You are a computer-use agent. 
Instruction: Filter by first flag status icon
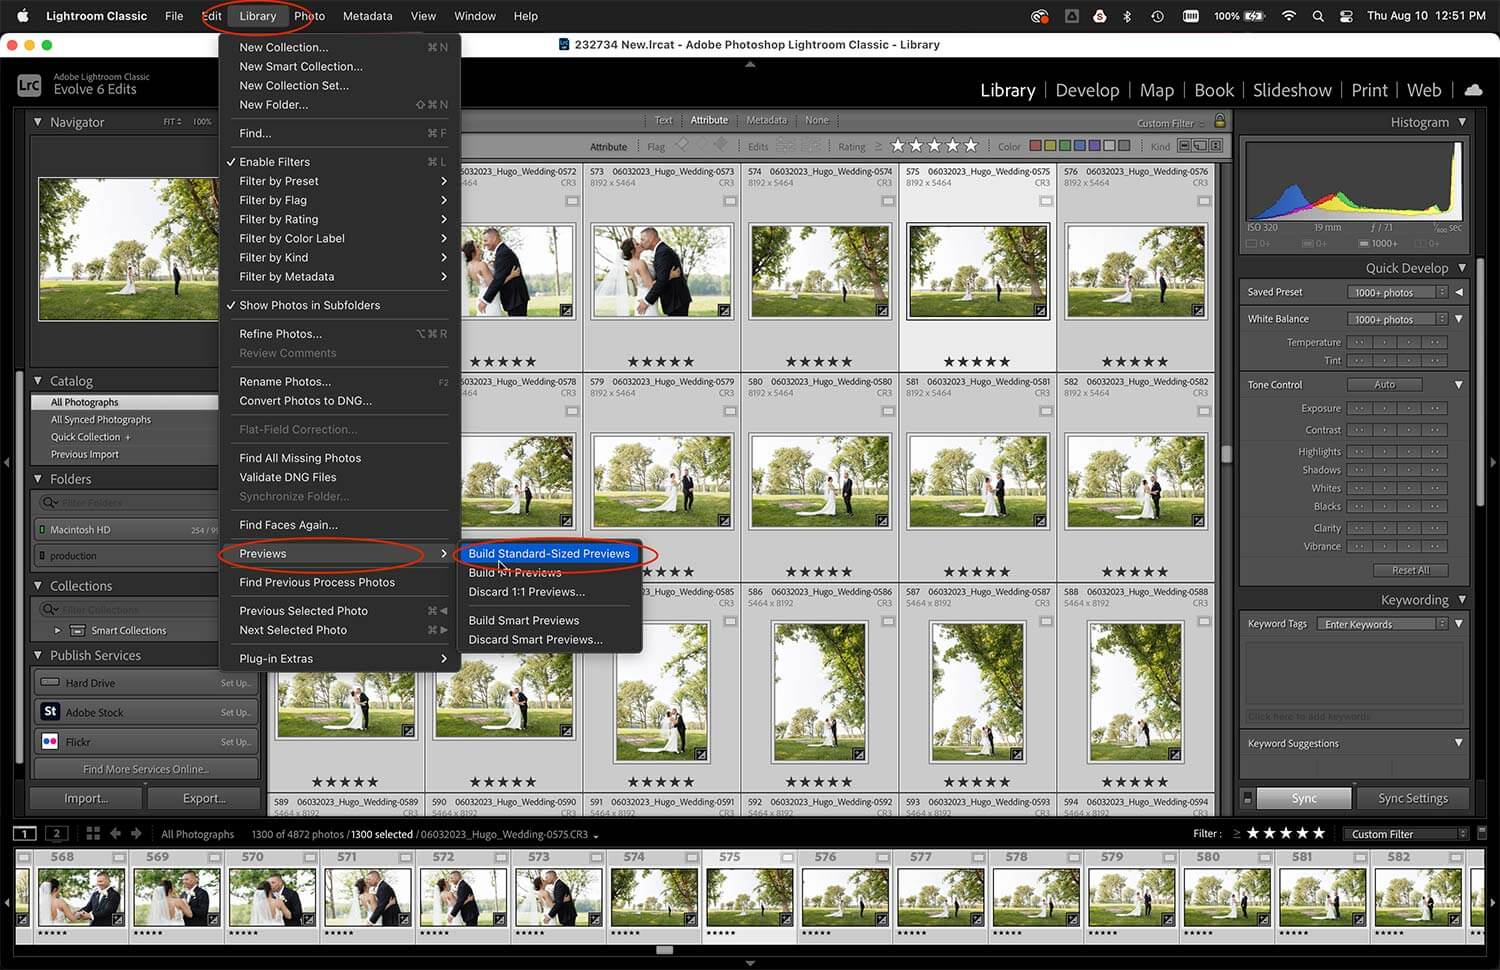[682, 145]
